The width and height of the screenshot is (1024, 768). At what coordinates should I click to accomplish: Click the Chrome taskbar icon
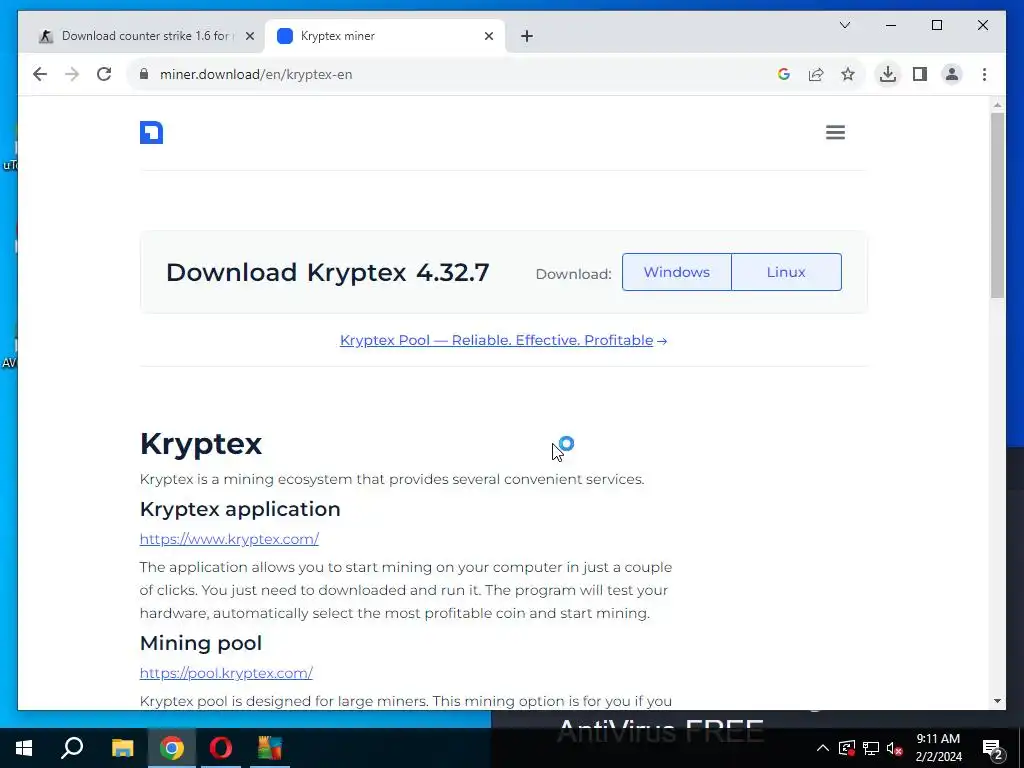click(171, 748)
